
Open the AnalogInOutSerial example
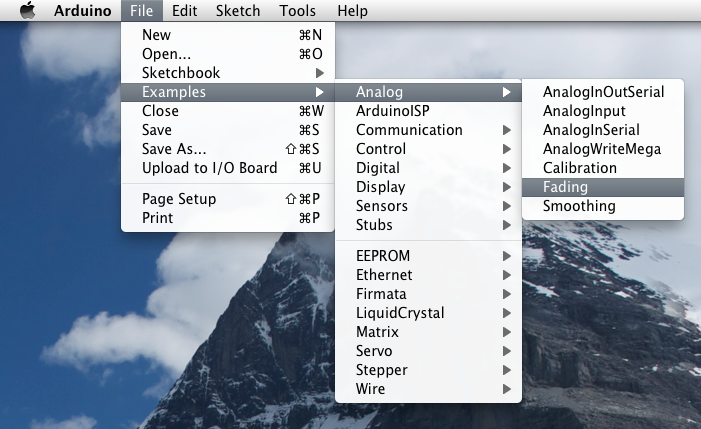click(x=603, y=92)
